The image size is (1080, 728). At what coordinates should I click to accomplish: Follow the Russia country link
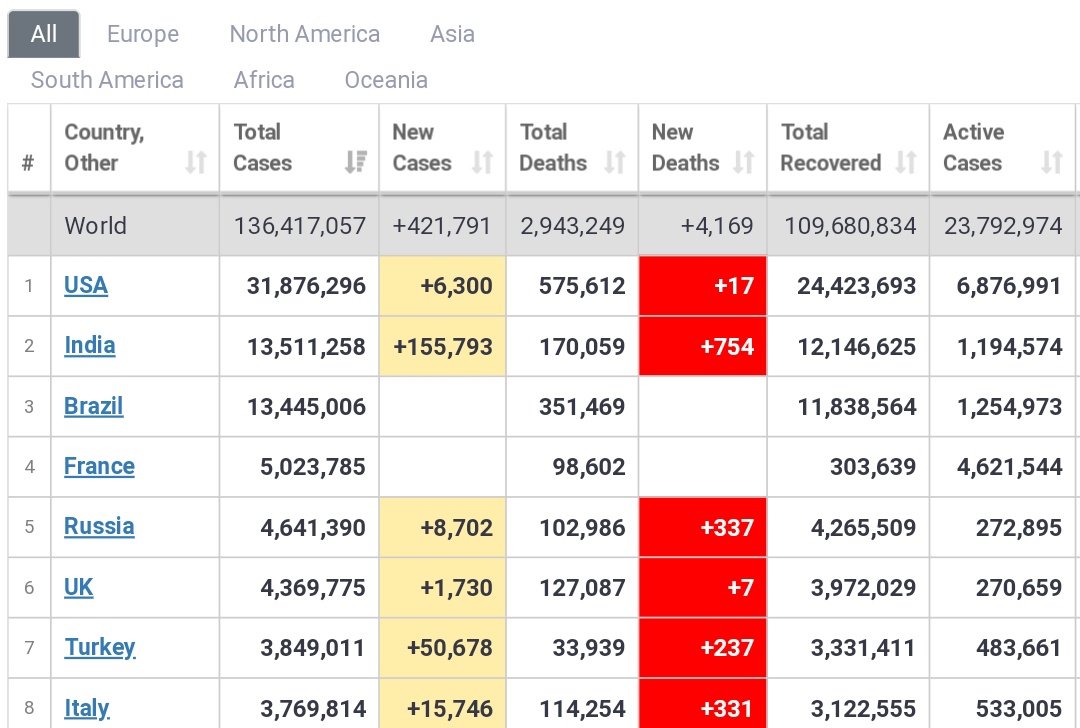[99, 526]
